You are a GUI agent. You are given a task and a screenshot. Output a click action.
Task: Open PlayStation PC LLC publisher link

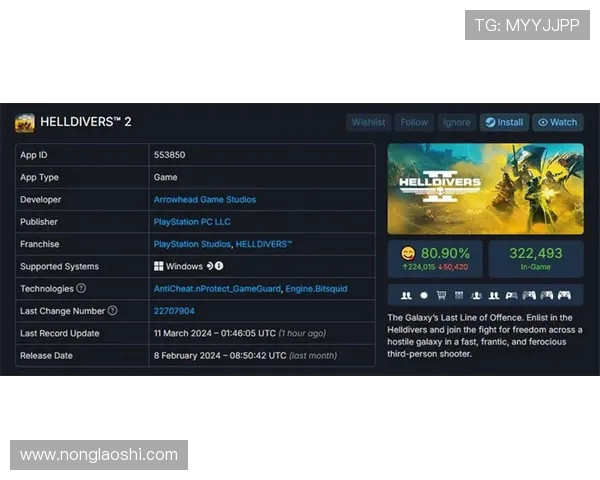click(x=191, y=222)
